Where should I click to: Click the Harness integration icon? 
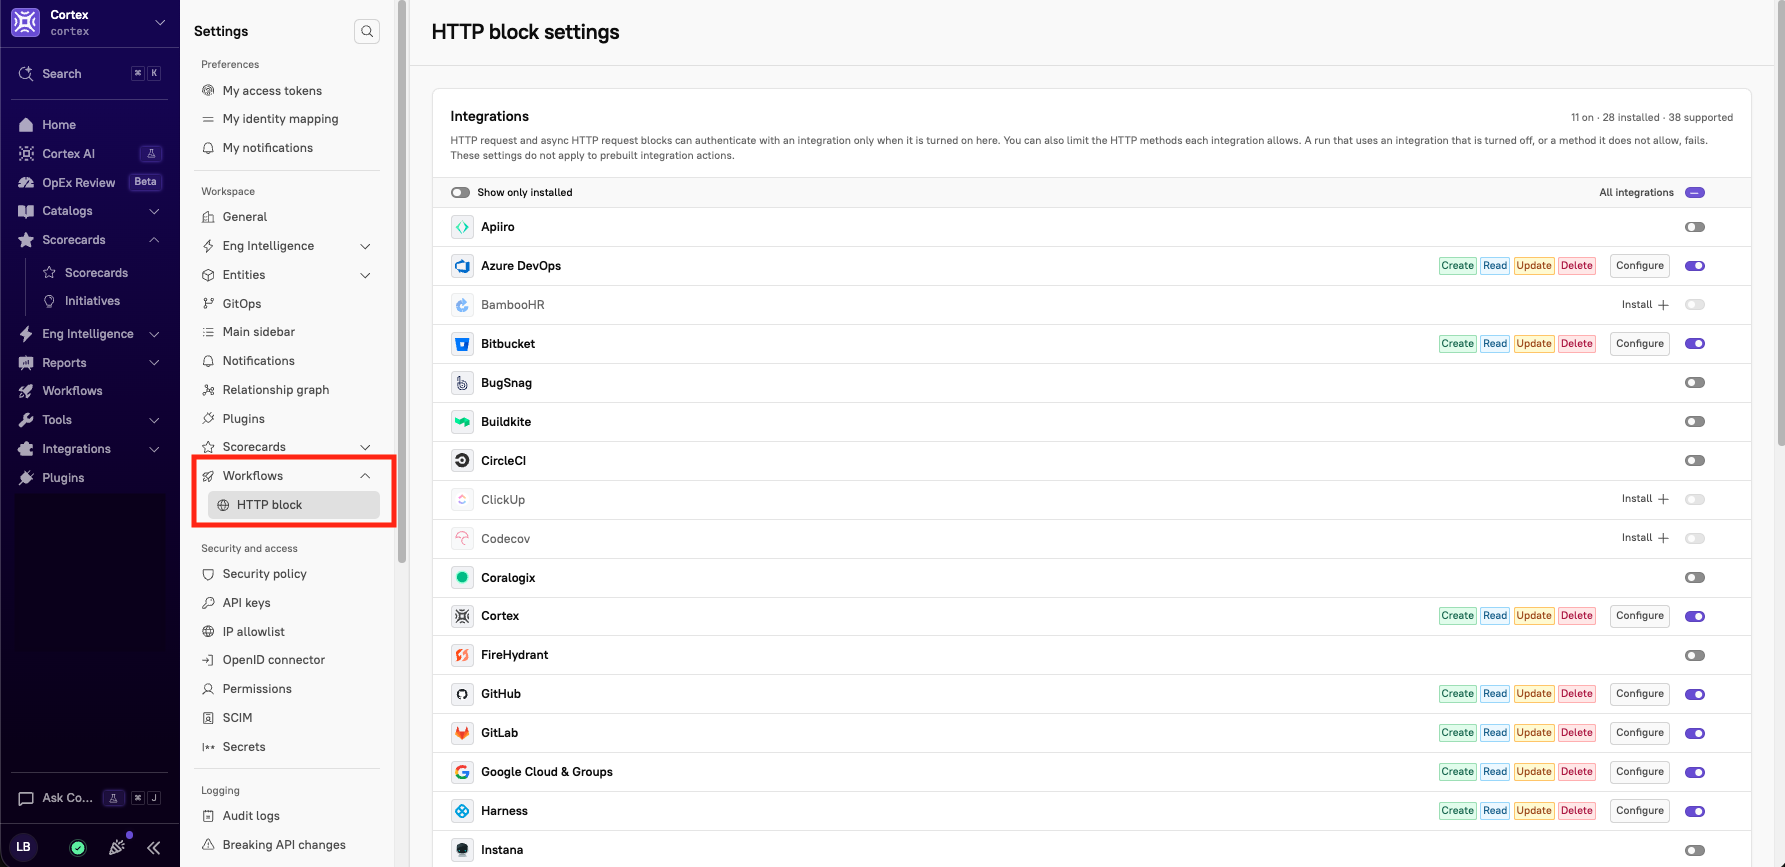tap(462, 811)
